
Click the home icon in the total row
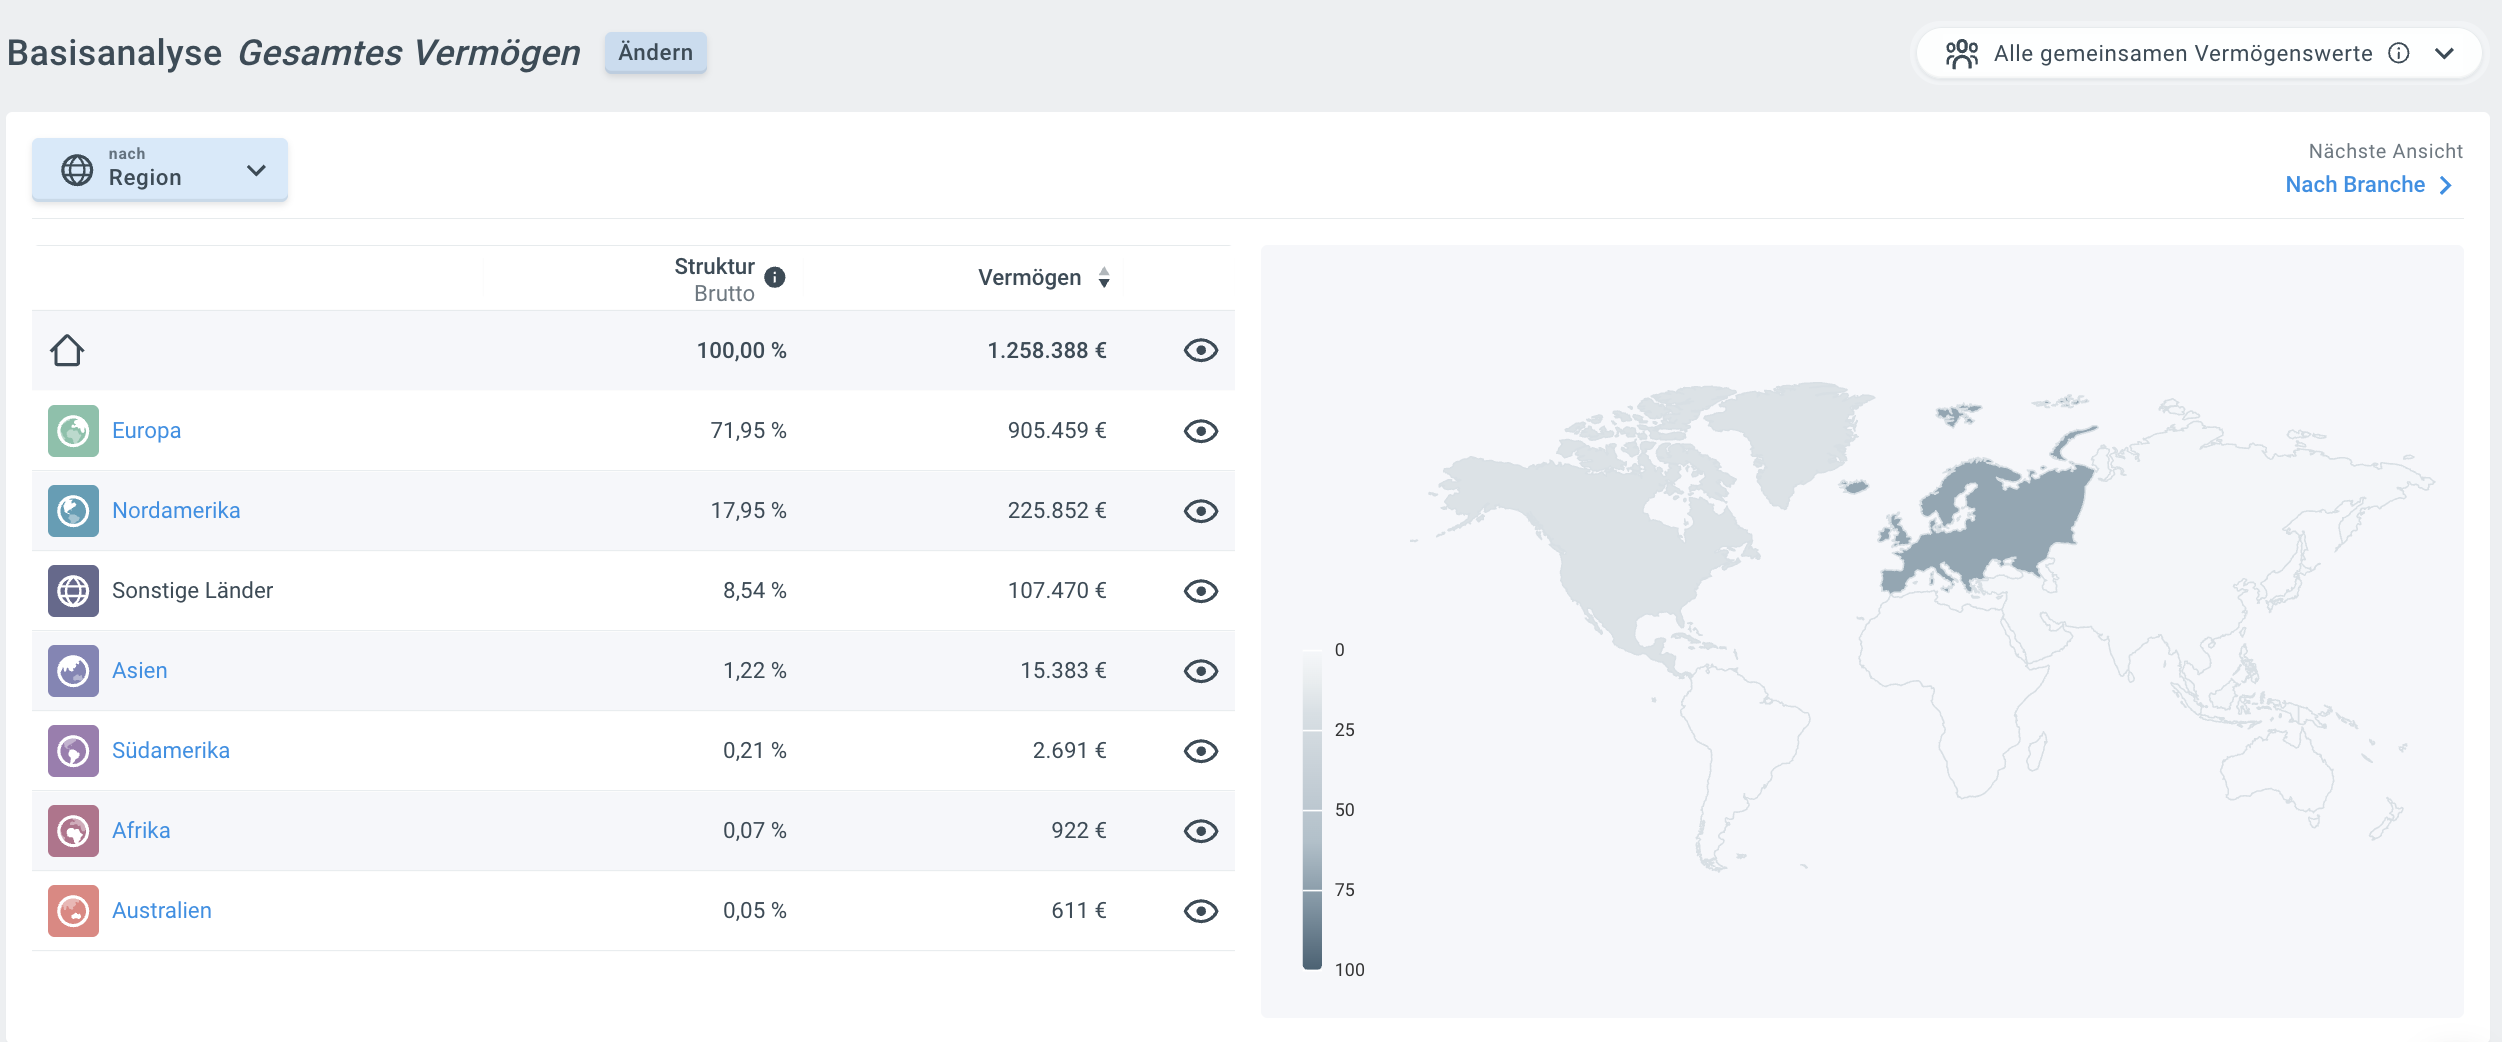[67, 351]
